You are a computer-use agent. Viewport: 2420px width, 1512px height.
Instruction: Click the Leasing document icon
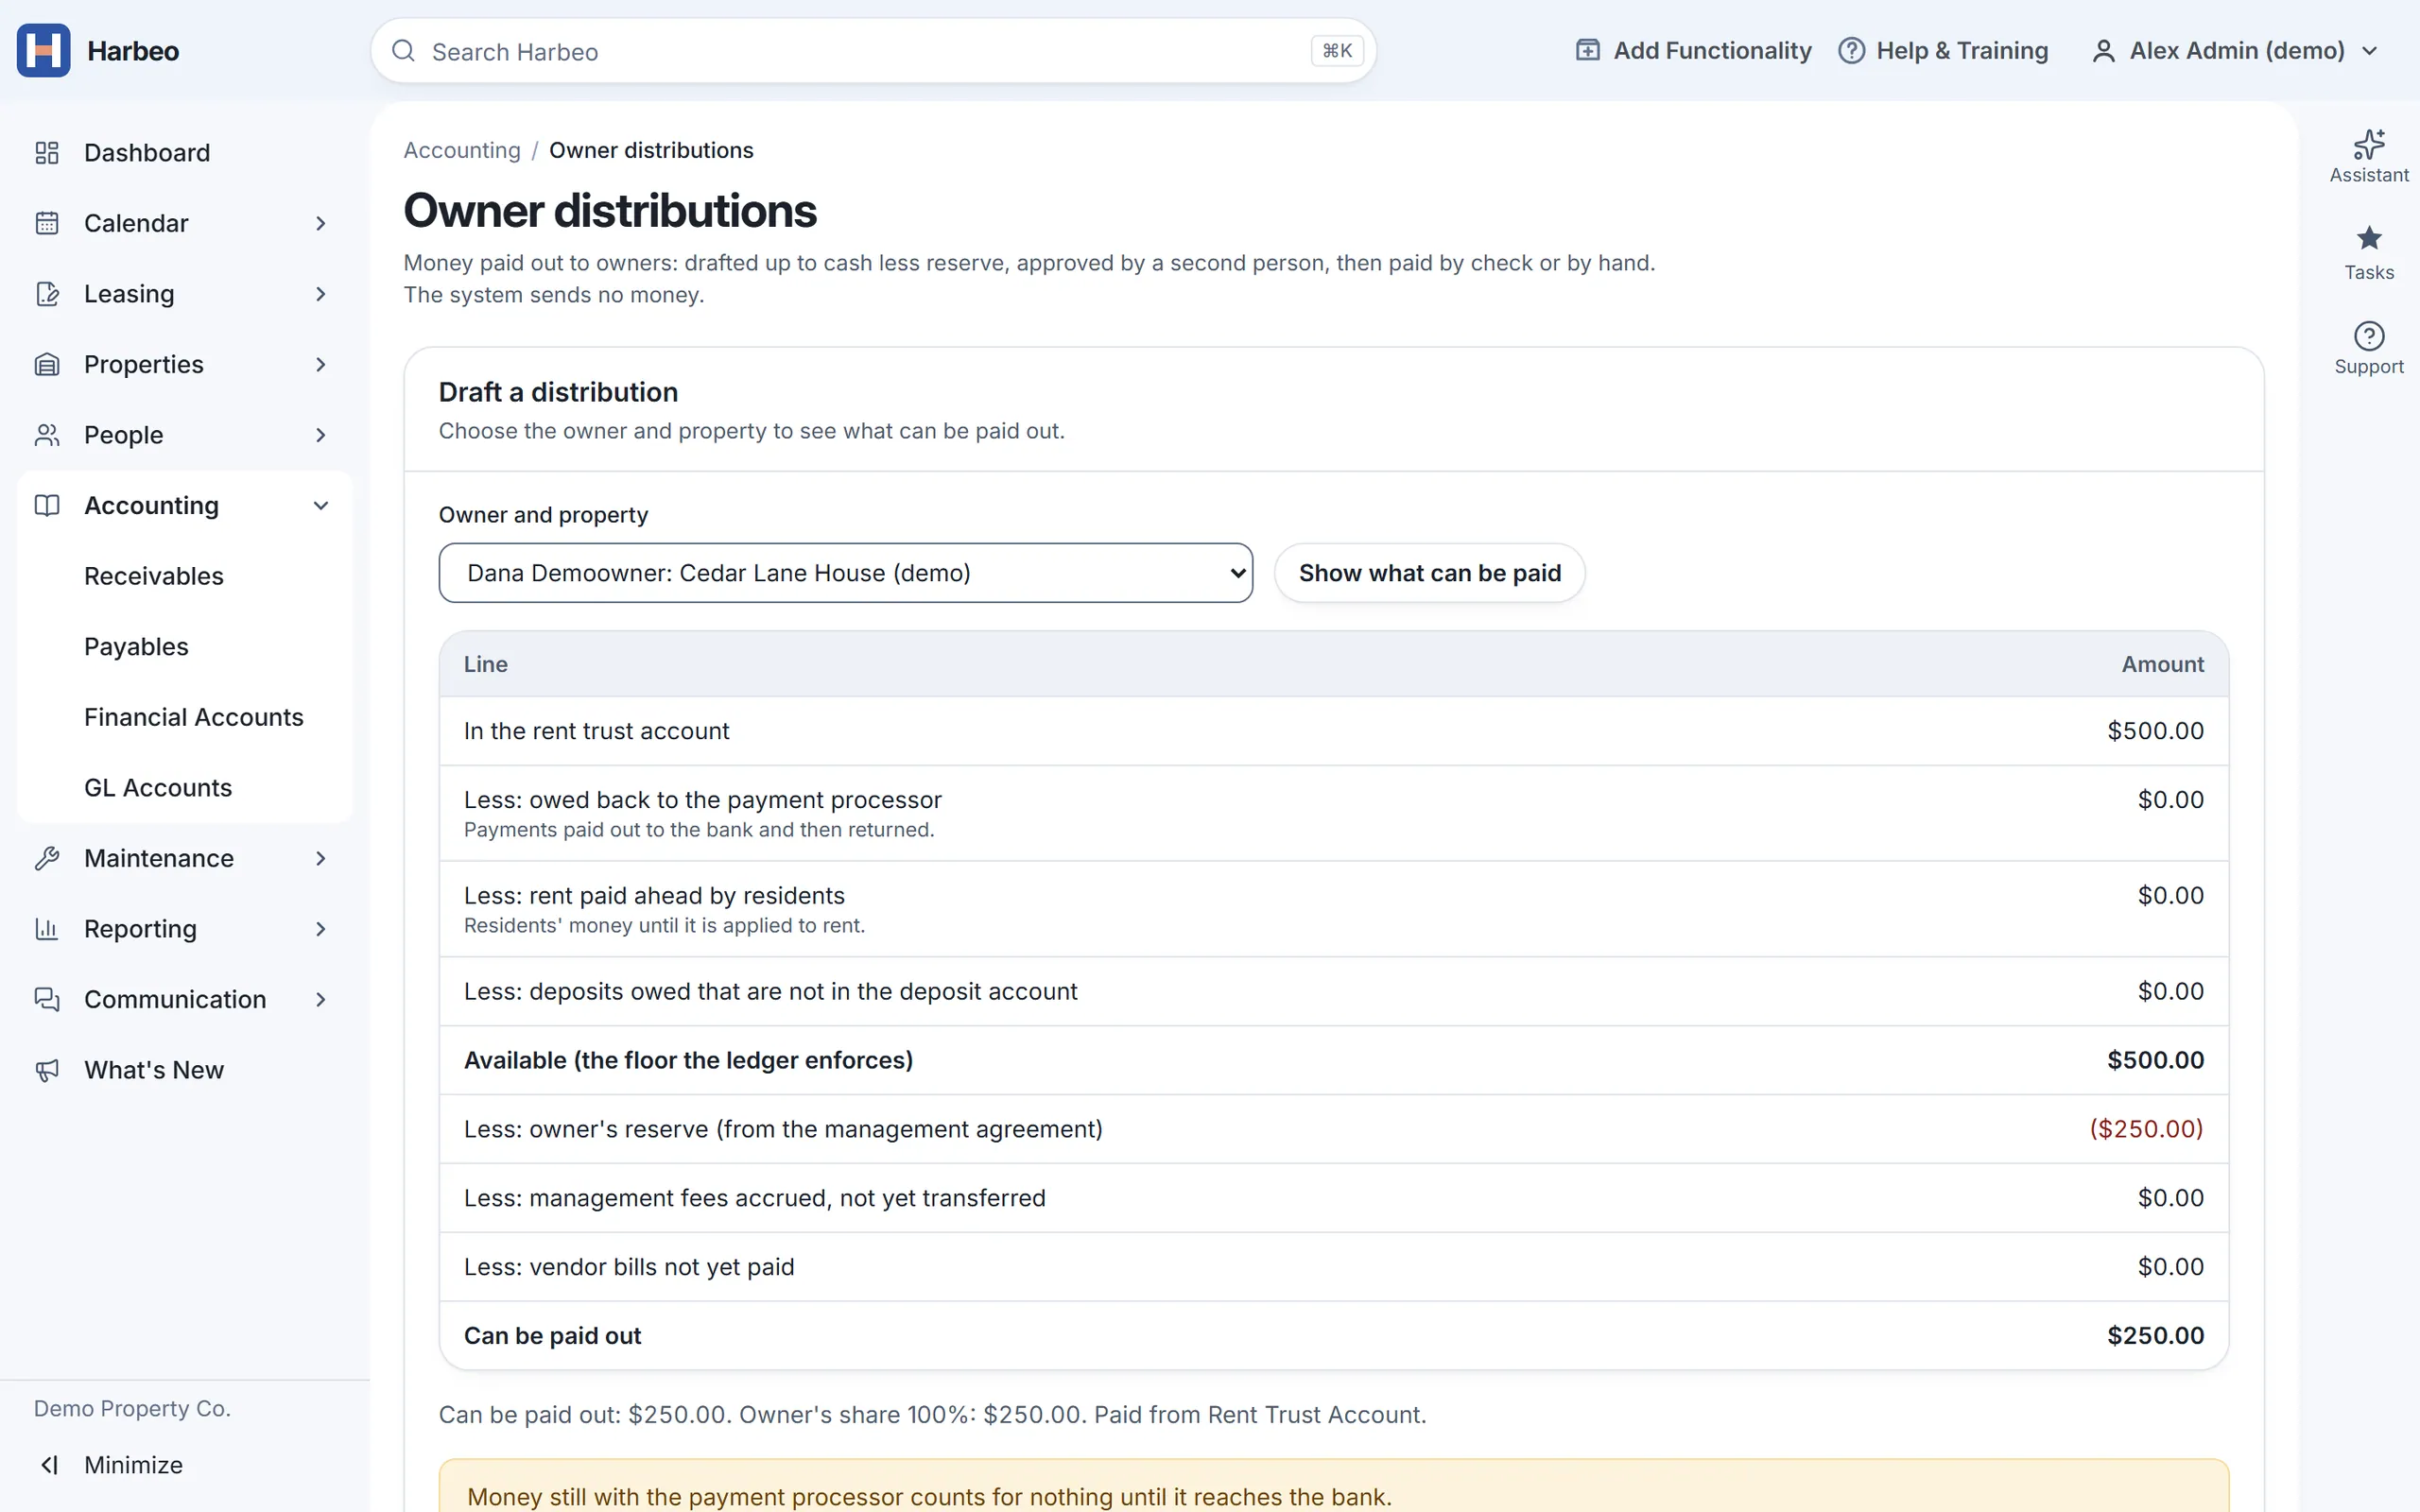[47, 294]
